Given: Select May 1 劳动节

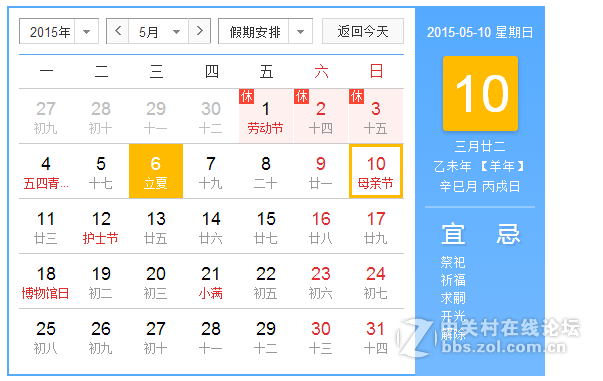Looking at the screenshot, I should [266, 116].
